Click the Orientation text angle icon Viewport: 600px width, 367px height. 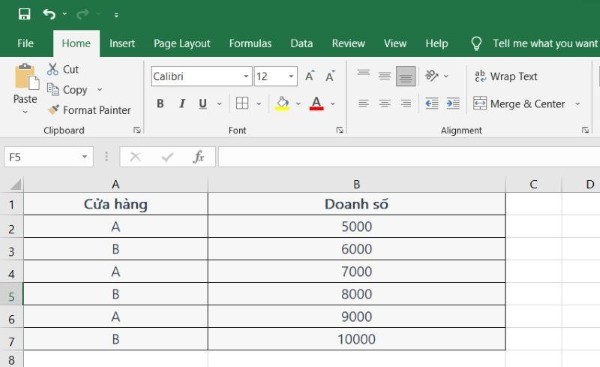(432, 76)
